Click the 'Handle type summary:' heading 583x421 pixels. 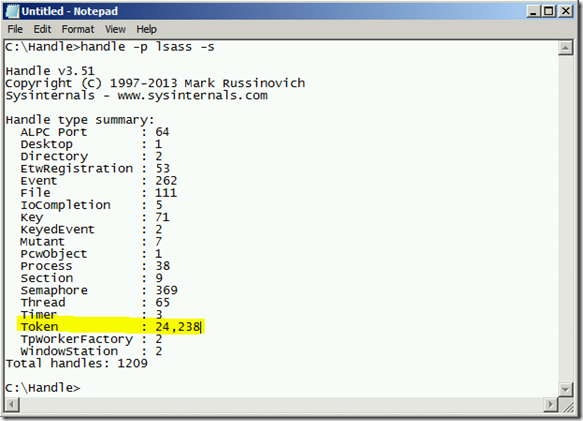point(80,120)
